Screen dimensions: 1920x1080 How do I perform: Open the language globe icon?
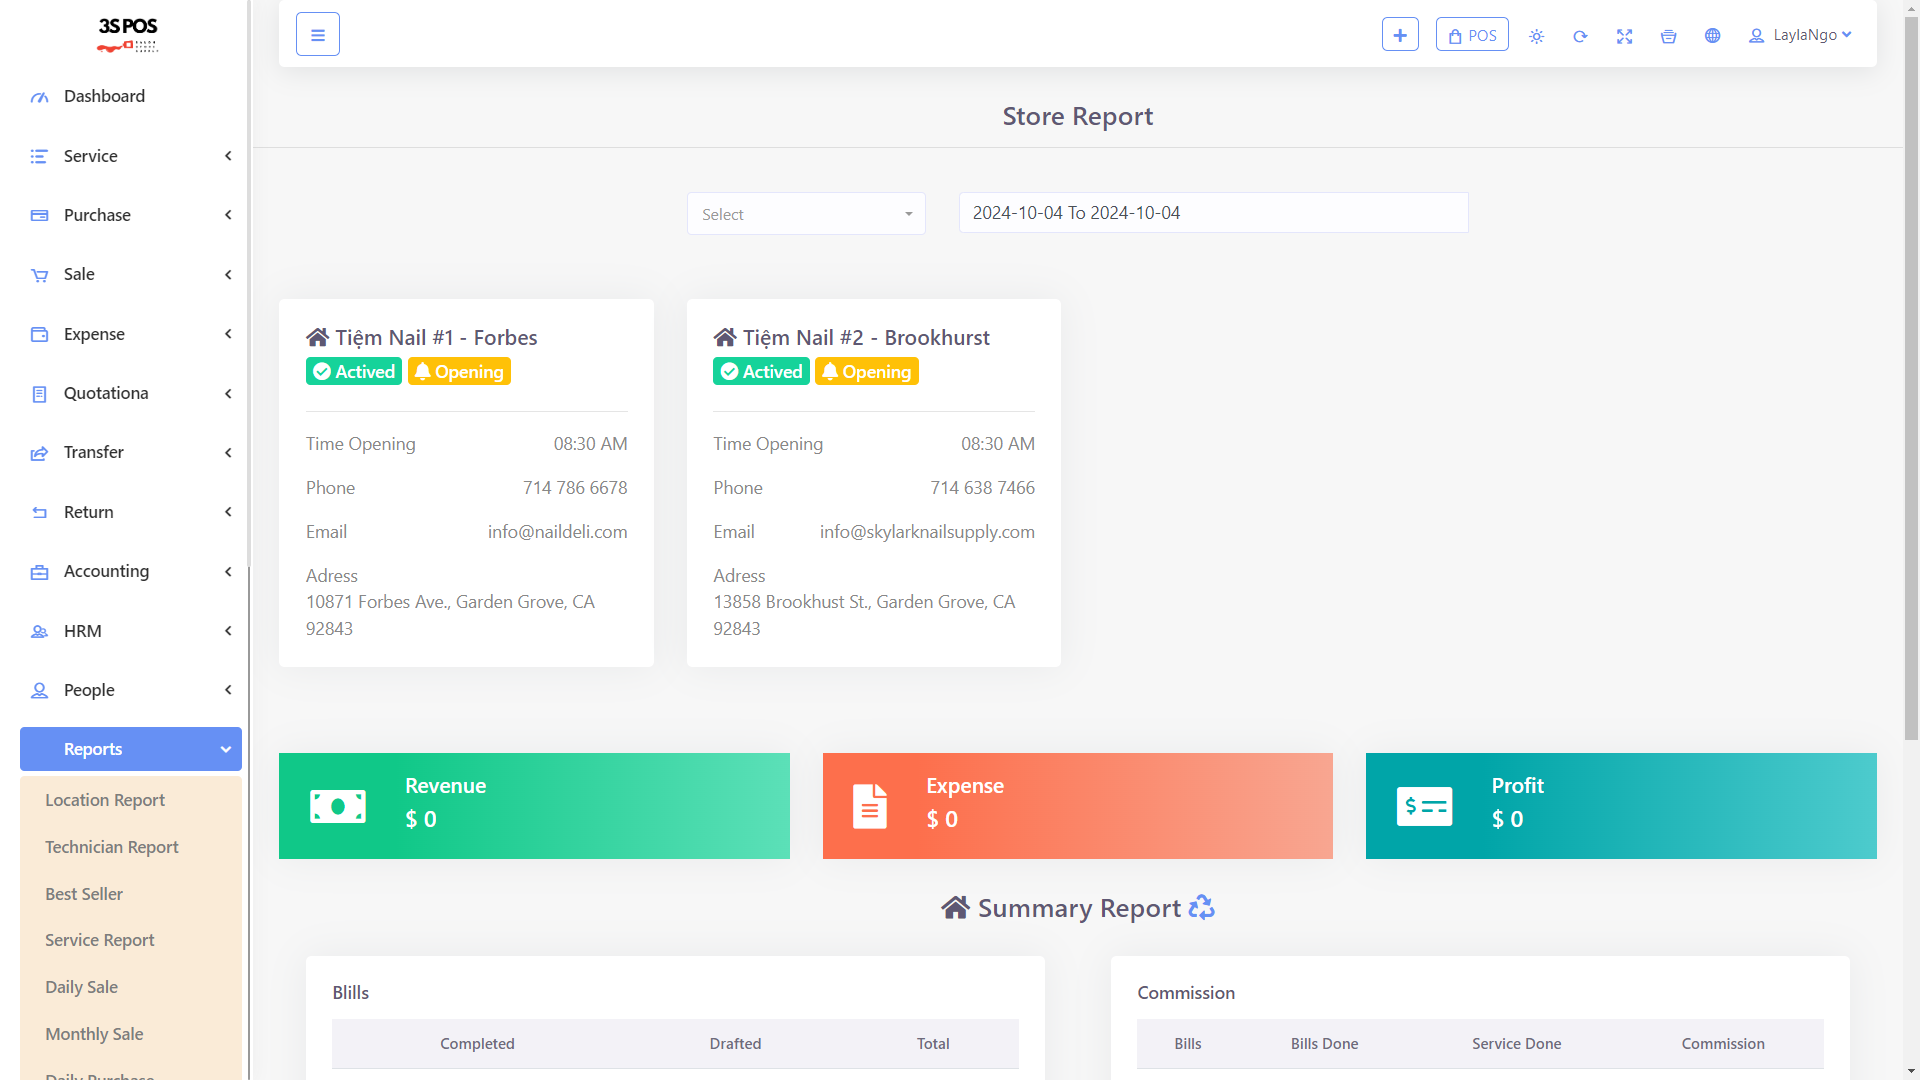pos(1712,36)
